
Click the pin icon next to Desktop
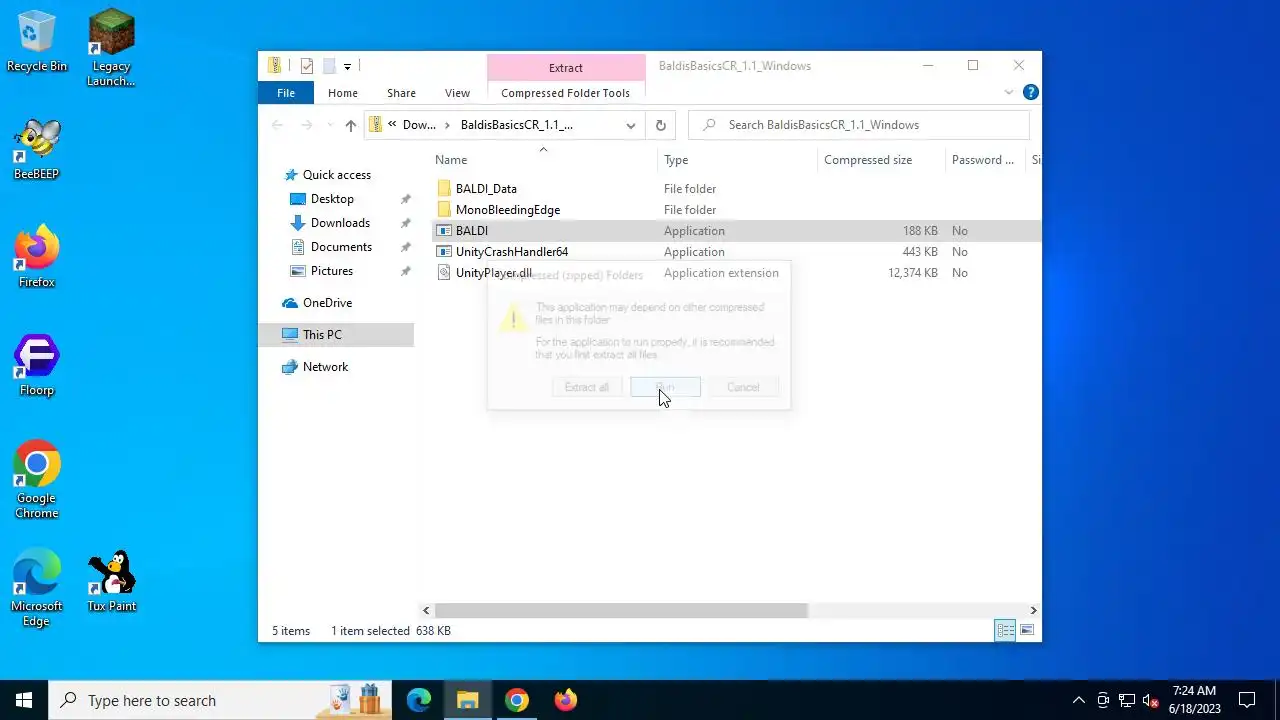[x=405, y=199]
